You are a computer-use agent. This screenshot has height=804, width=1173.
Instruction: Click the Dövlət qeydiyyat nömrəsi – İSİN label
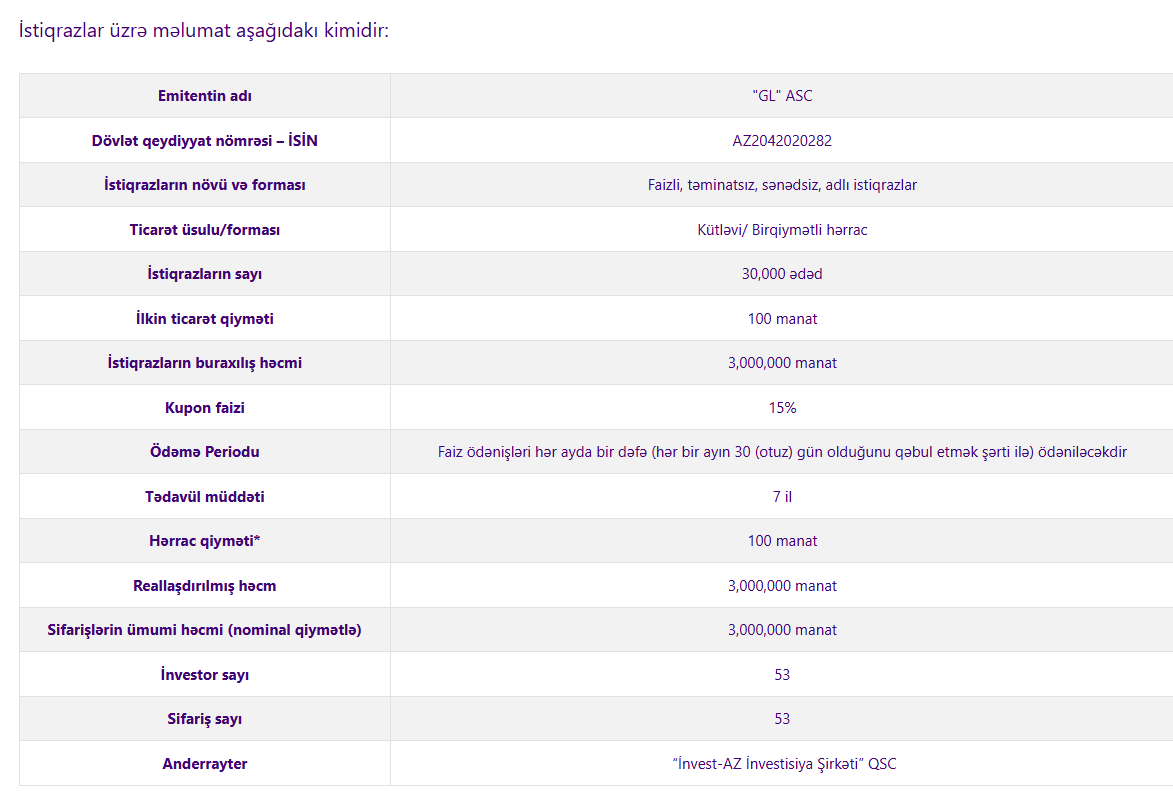pos(204,141)
